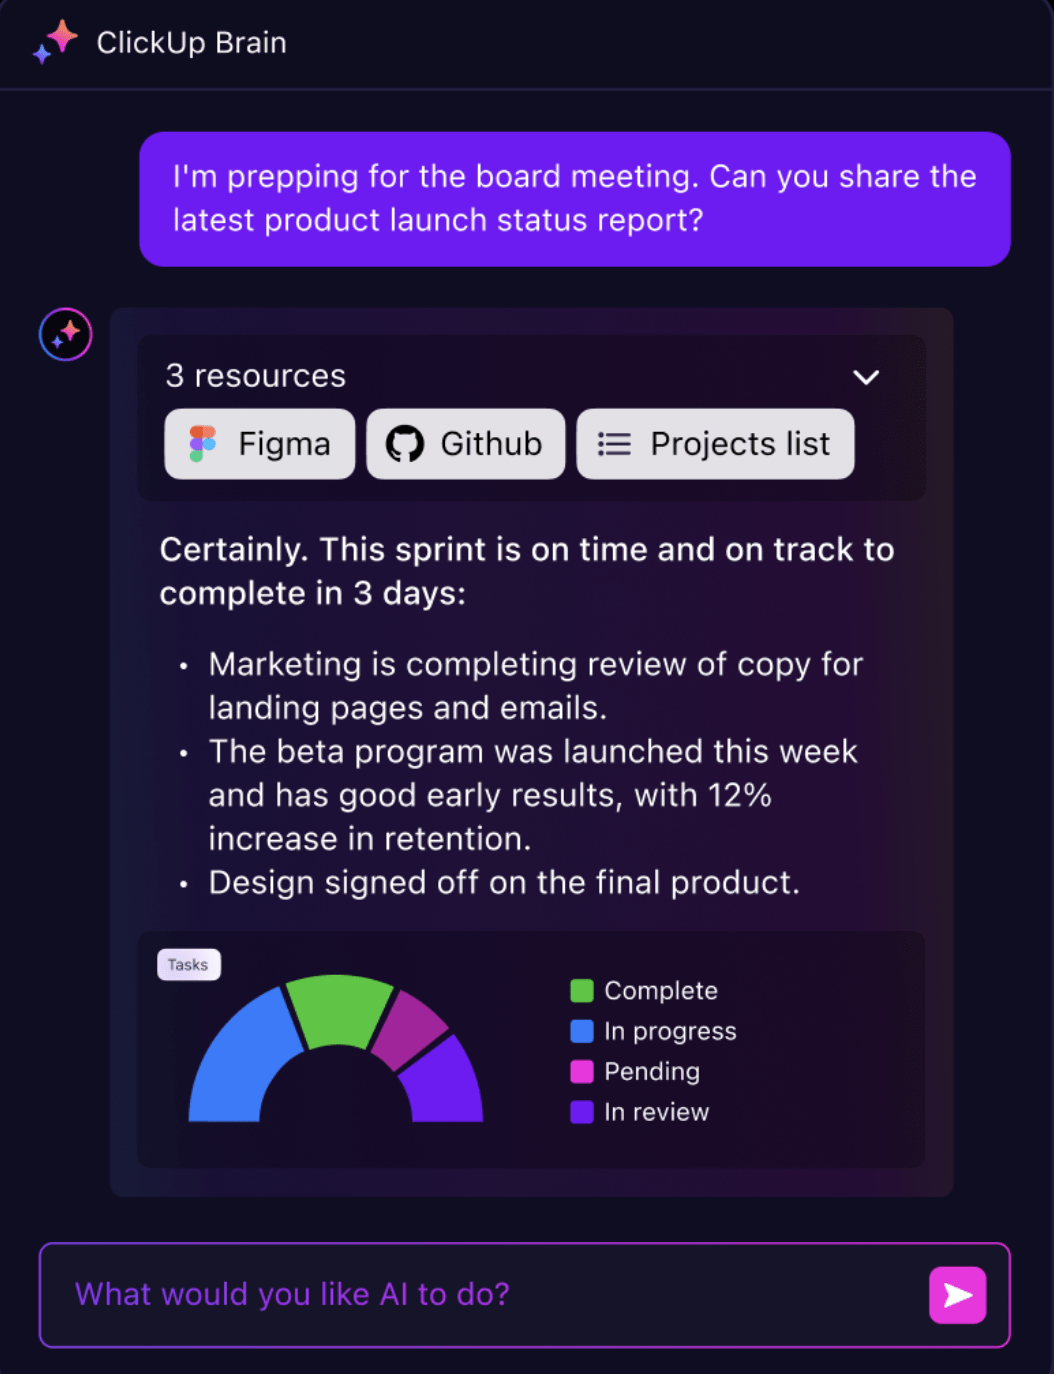
Task: Open the Projects list resource
Action: click(716, 444)
